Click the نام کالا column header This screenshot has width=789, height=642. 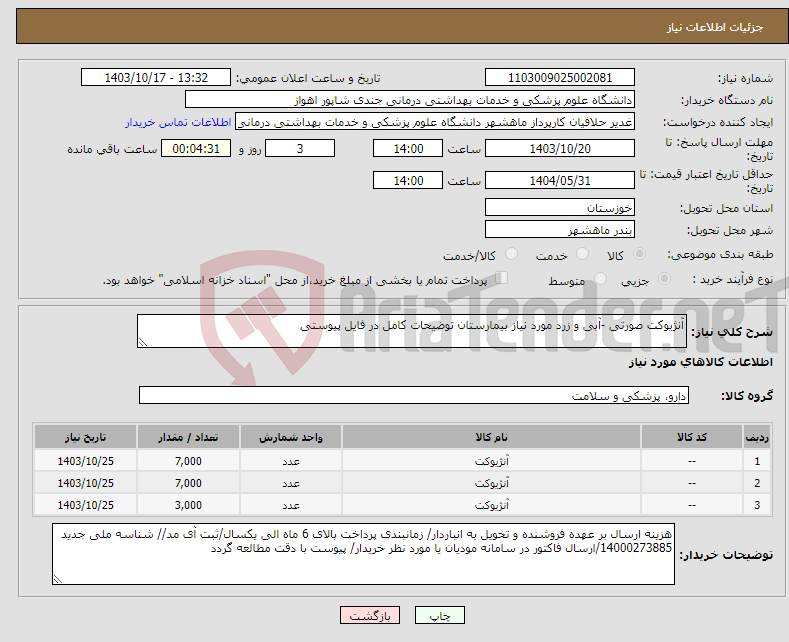(x=491, y=437)
